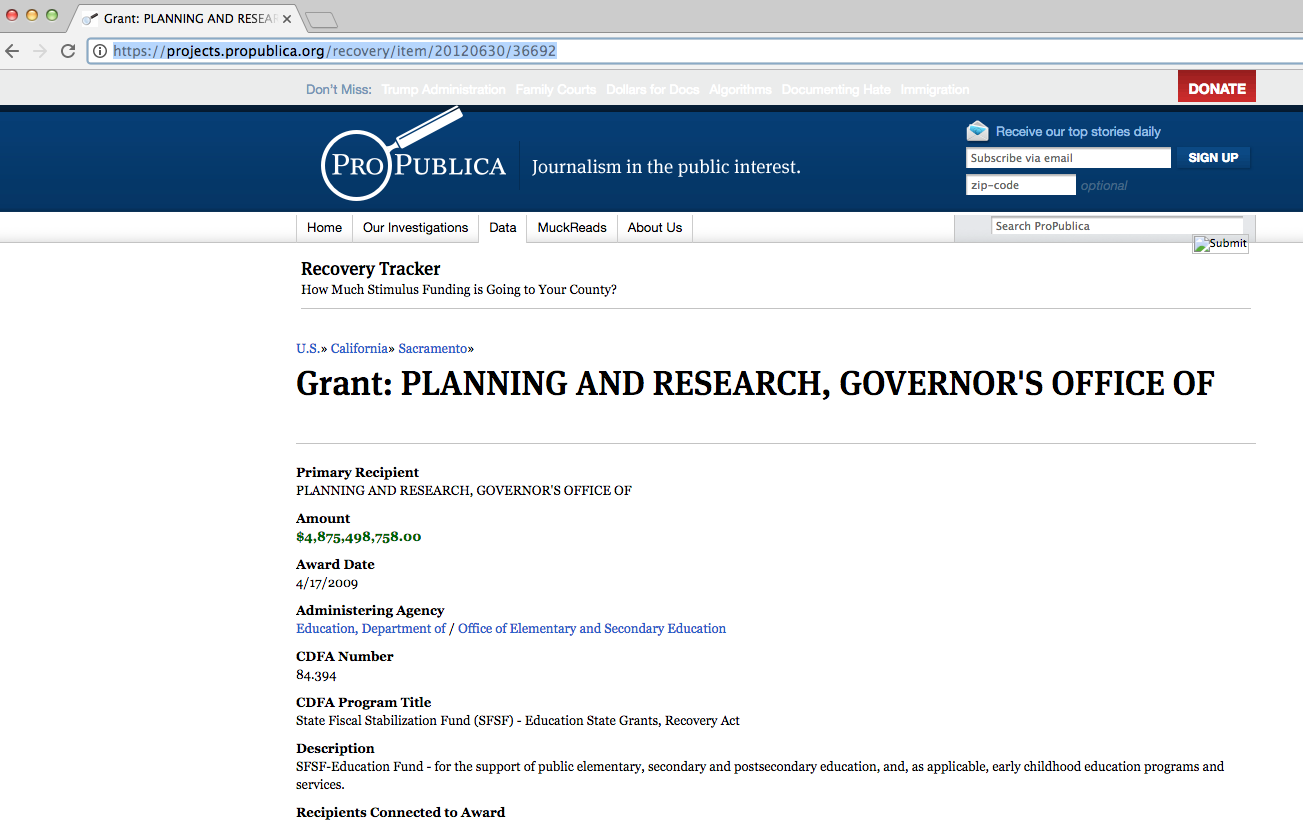
Task: Click the browser forward arrow
Action: 40,51
